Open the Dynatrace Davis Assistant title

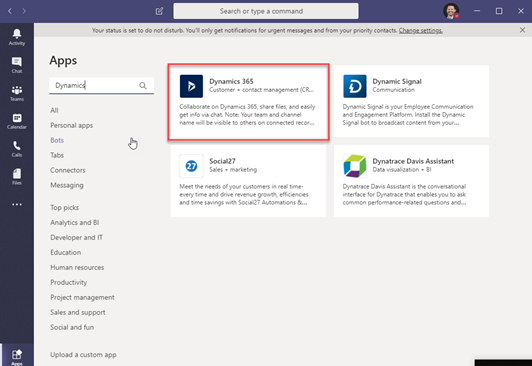[413, 161]
